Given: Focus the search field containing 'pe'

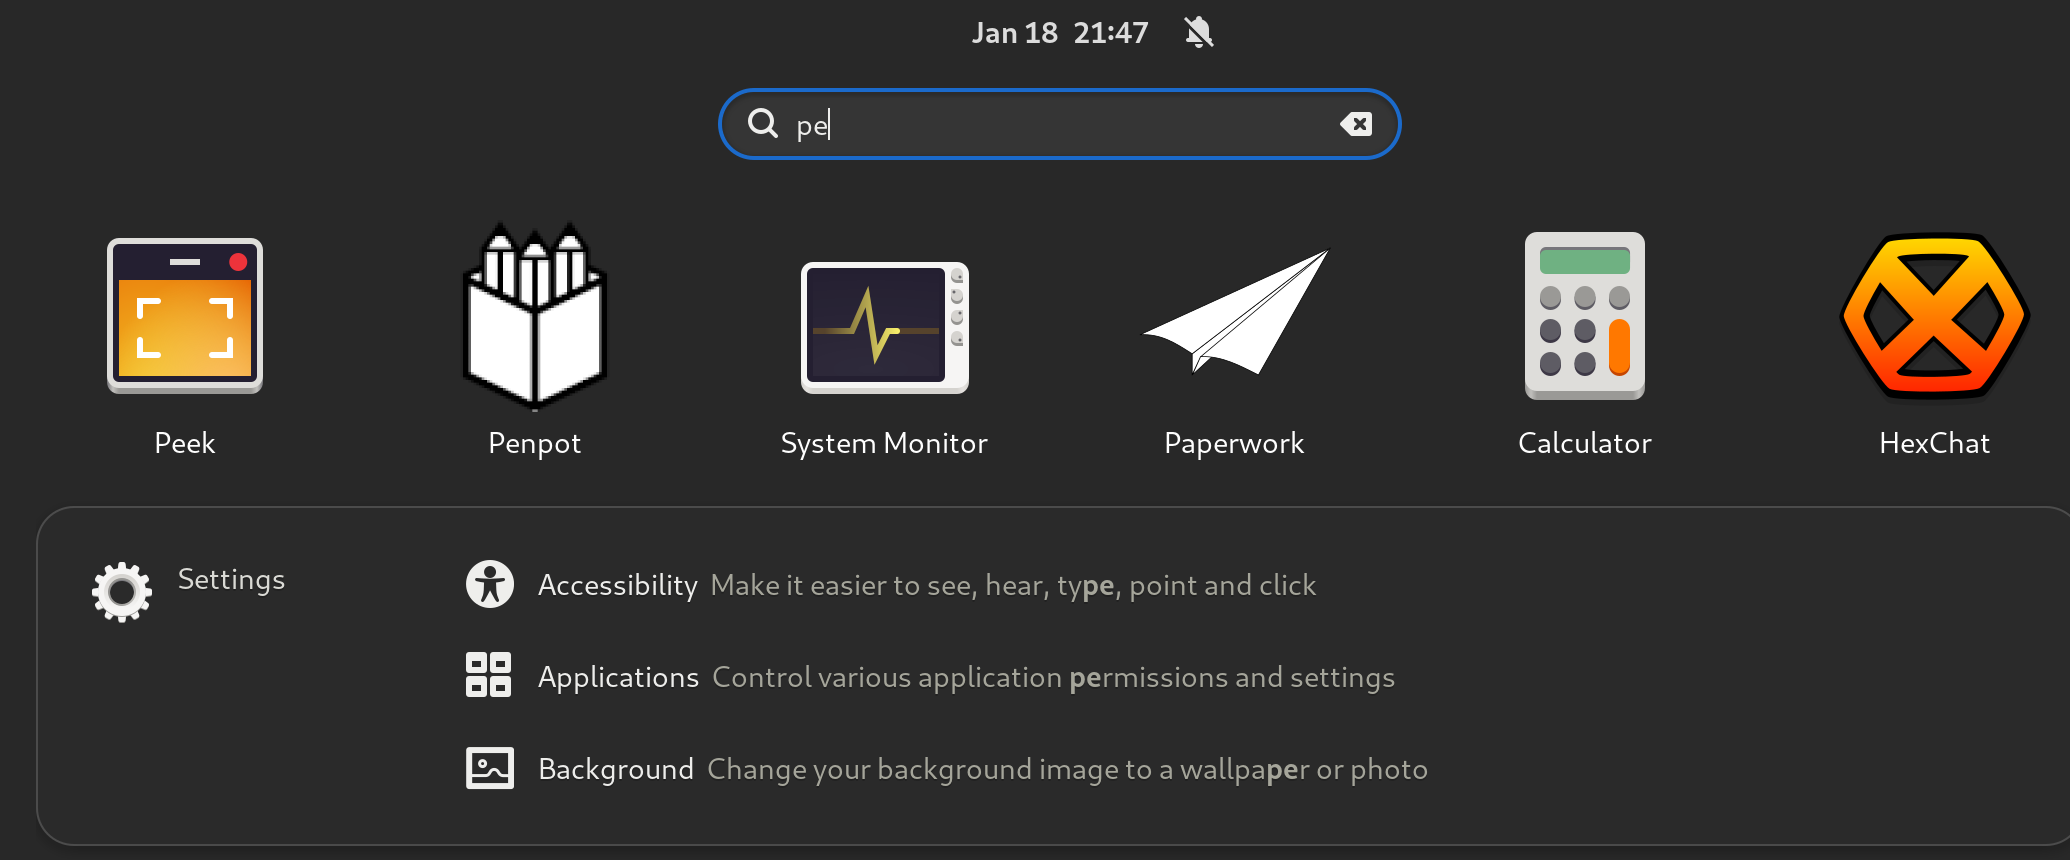Looking at the screenshot, I should (x=1060, y=124).
